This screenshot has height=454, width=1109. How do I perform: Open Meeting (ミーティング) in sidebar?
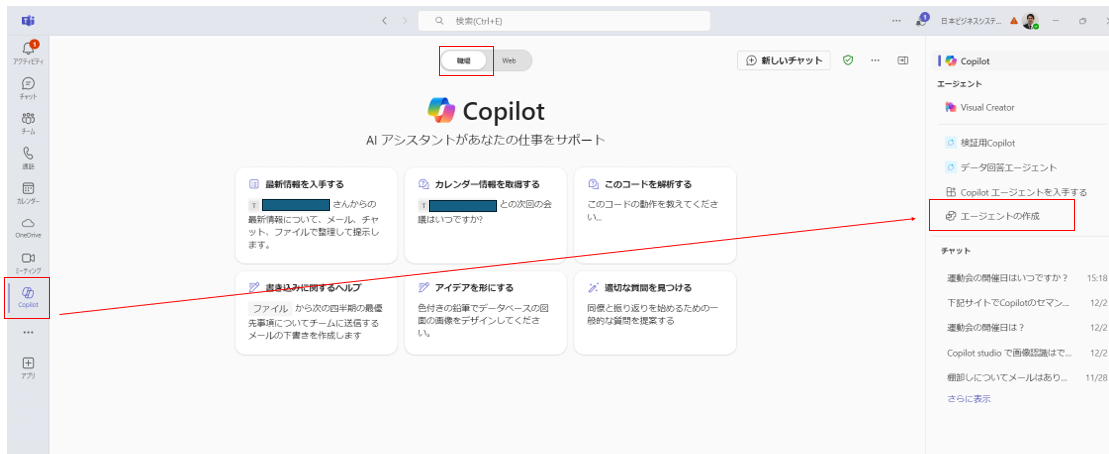tap(28, 262)
